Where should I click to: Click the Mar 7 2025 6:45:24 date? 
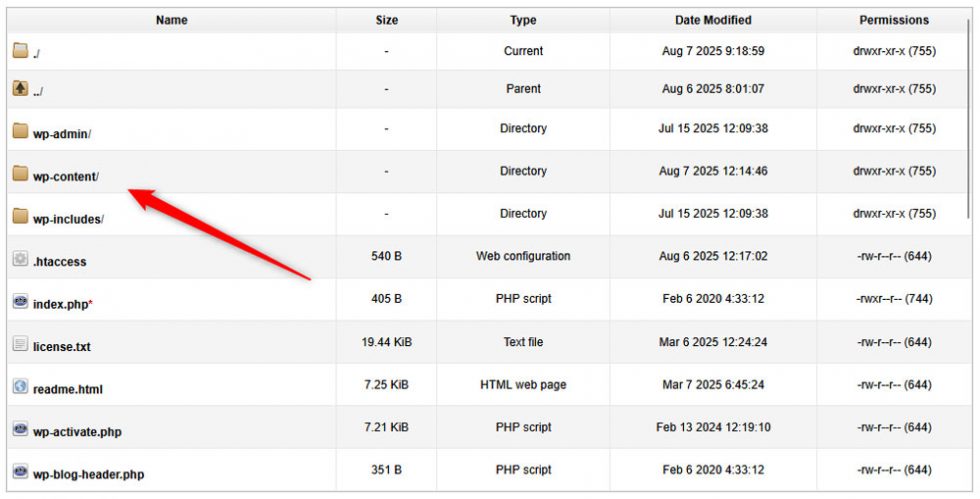pos(713,385)
